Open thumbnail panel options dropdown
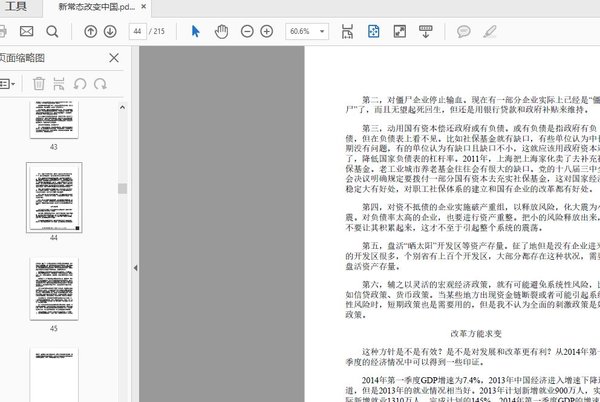 pos(7,84)
